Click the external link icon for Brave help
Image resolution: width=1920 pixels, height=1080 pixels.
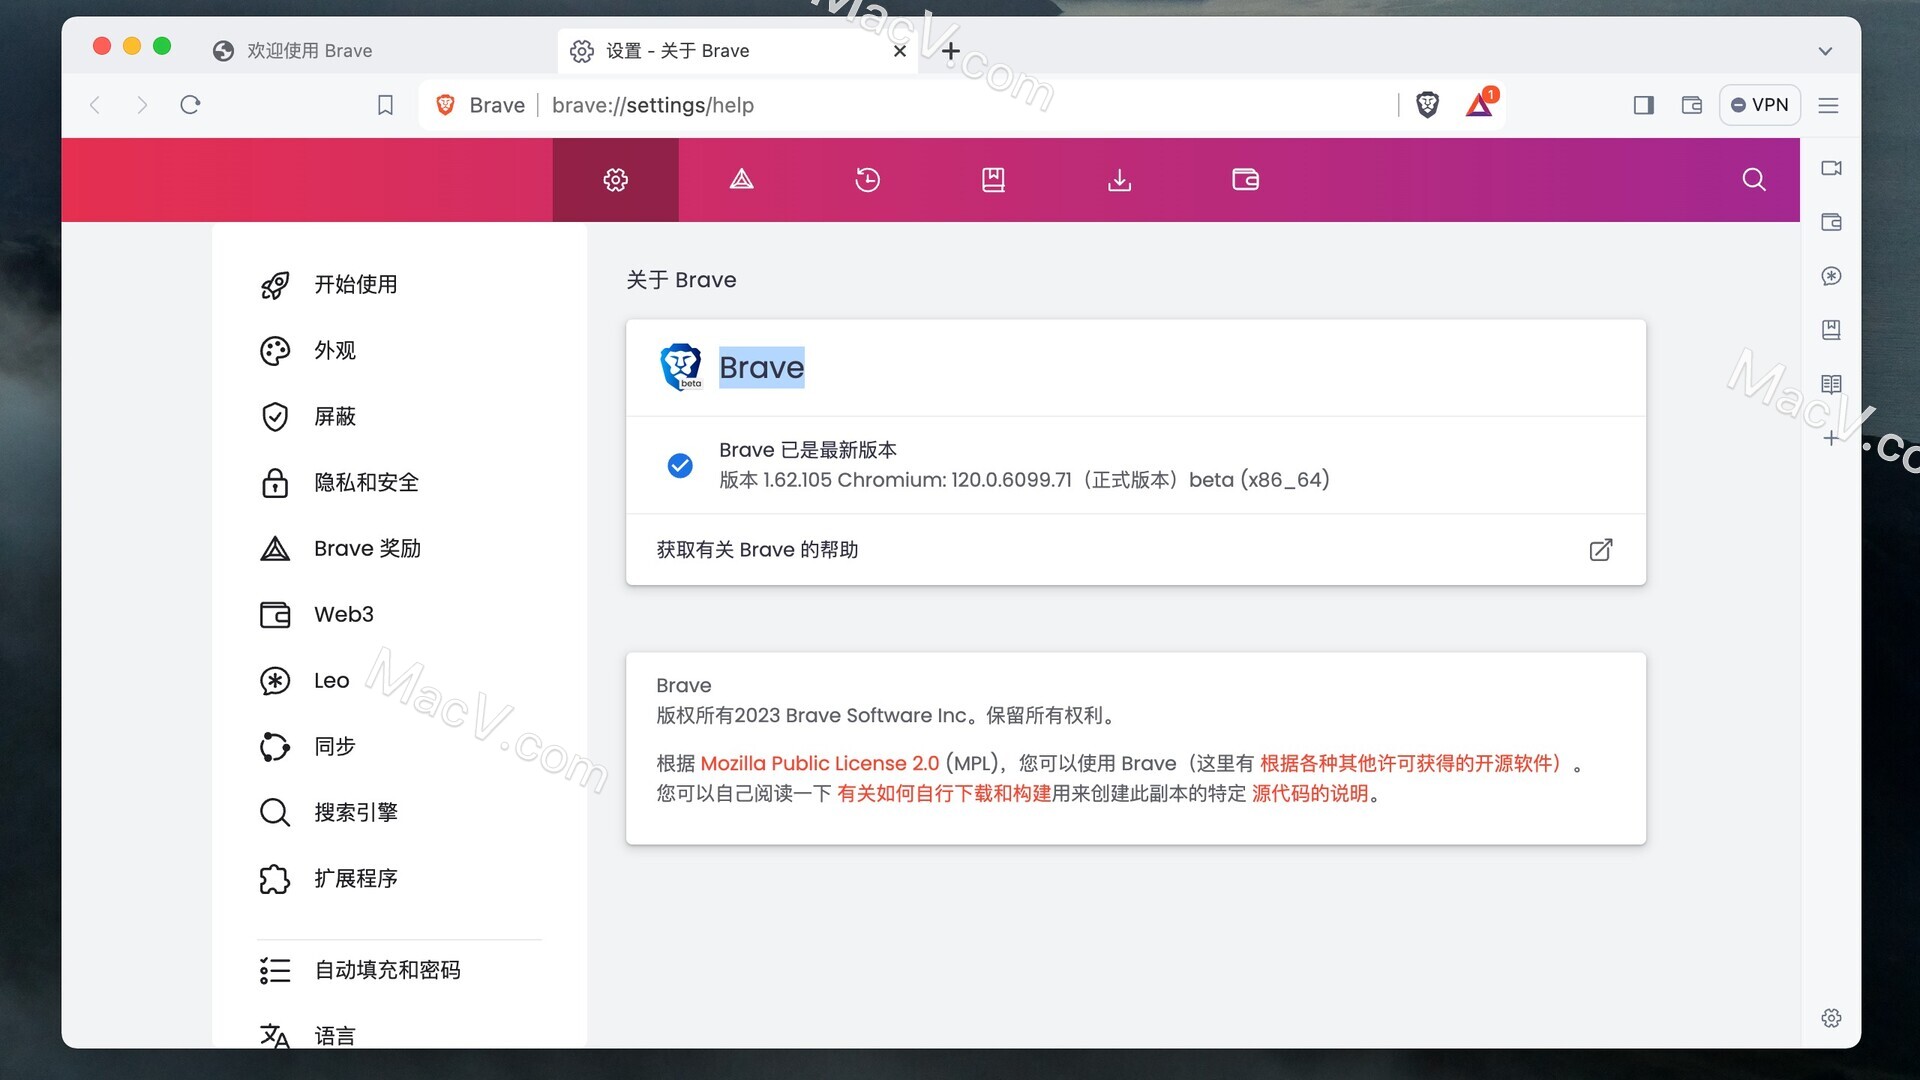pyautogui.click(x=1601, y=550)
